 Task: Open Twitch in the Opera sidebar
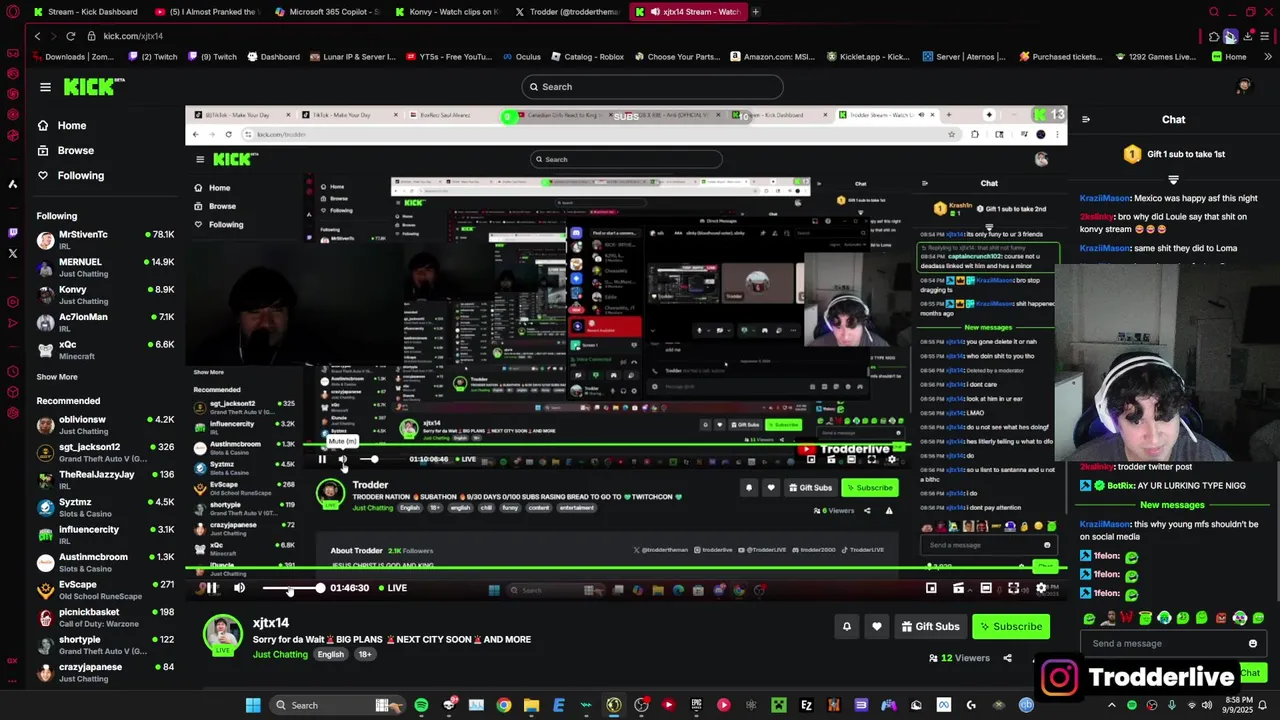tap(12, 232)
